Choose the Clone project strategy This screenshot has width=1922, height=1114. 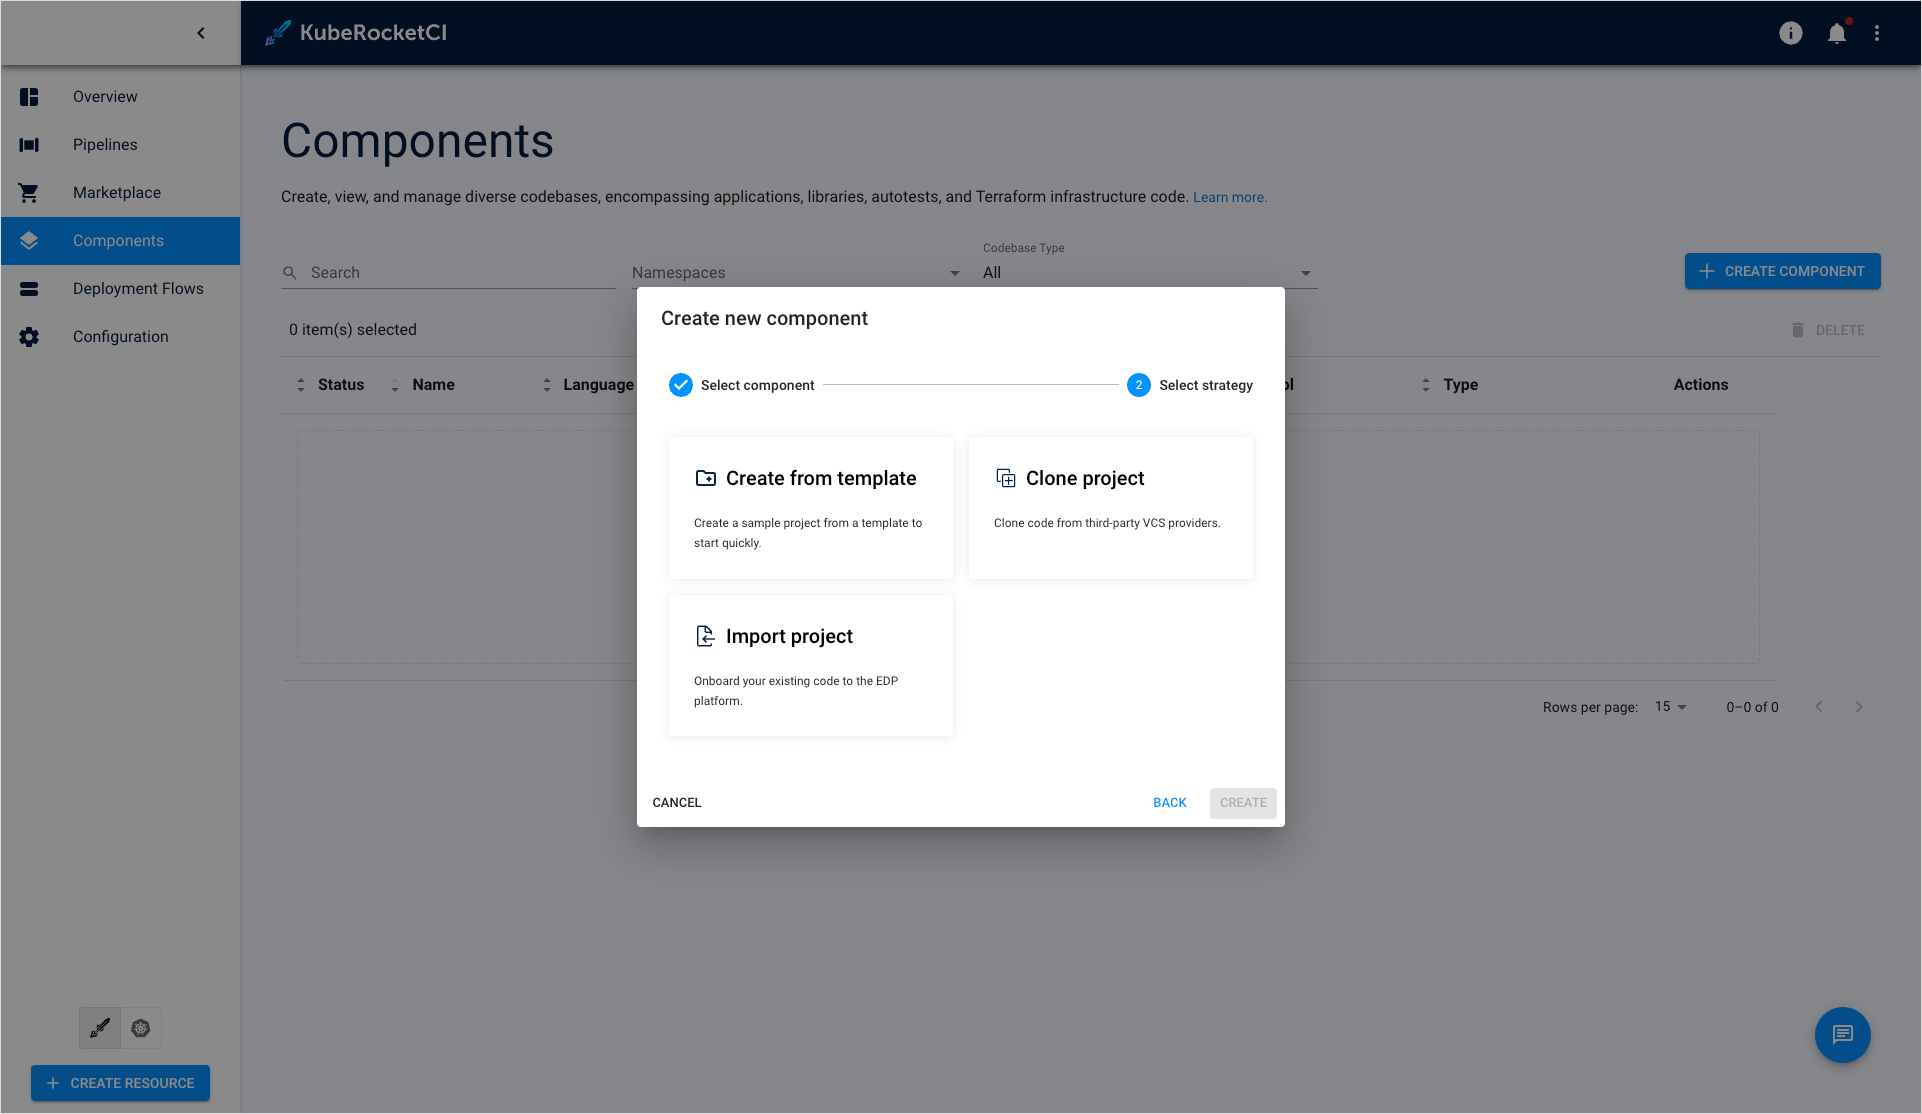[x=1110, y=507]
